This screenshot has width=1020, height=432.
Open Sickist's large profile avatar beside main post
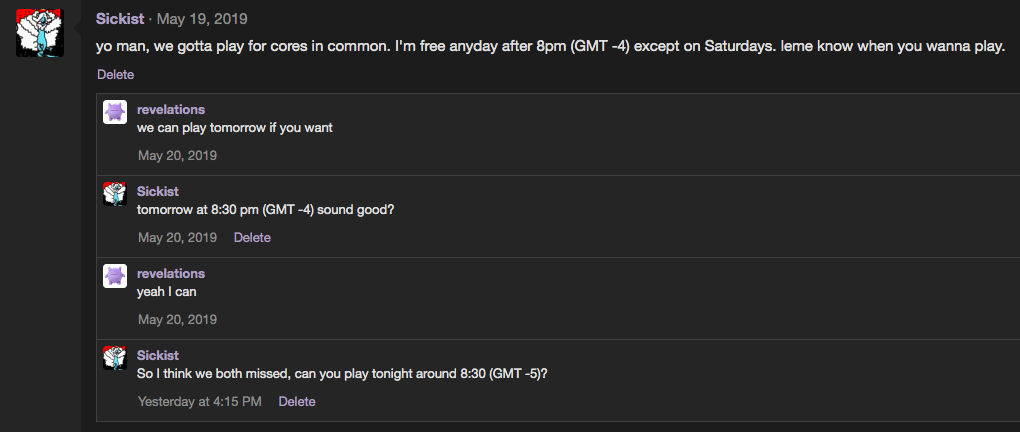click(40, 33)
